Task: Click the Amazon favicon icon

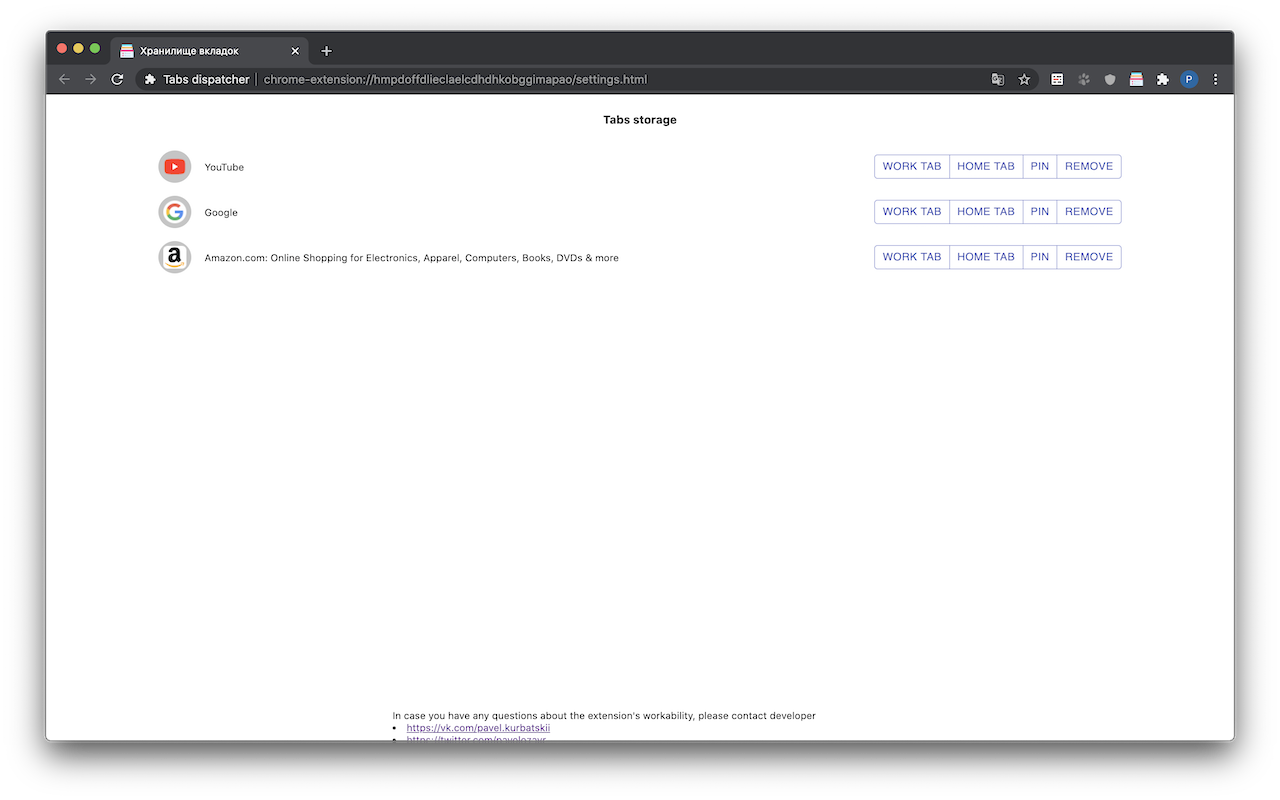Action: pyautogui.click(x=175, y=257)
